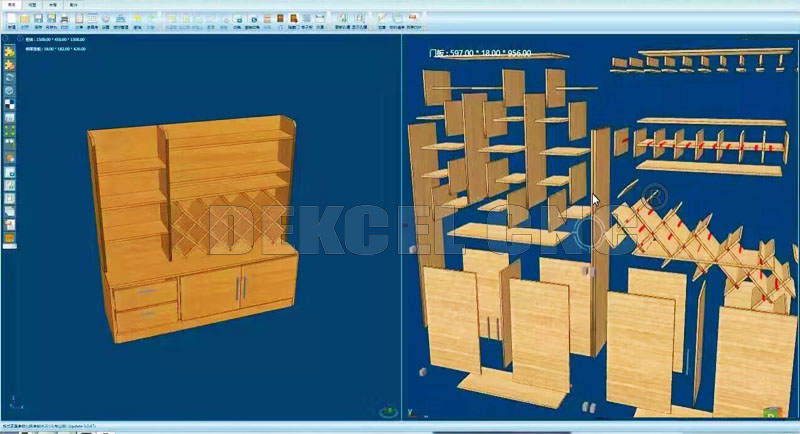Click the circular checkmark sidebar icon
Image resolution: width=800 pixels, height=434 pixels.
(x=9, y=91)
